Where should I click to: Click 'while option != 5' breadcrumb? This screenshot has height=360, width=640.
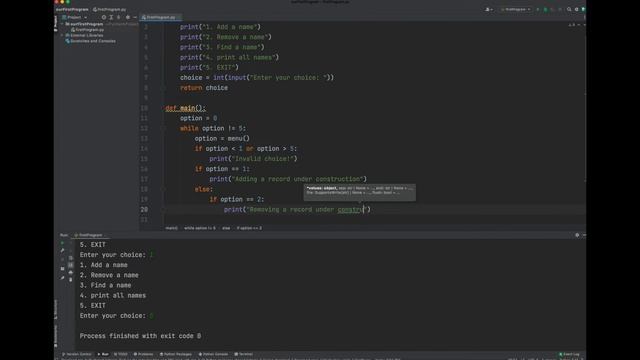click(x=200, y=228)
